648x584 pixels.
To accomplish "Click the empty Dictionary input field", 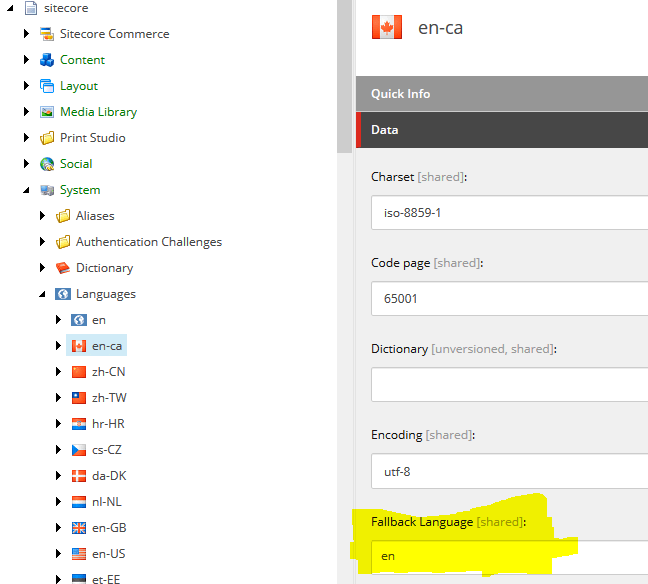I will 510,385.
